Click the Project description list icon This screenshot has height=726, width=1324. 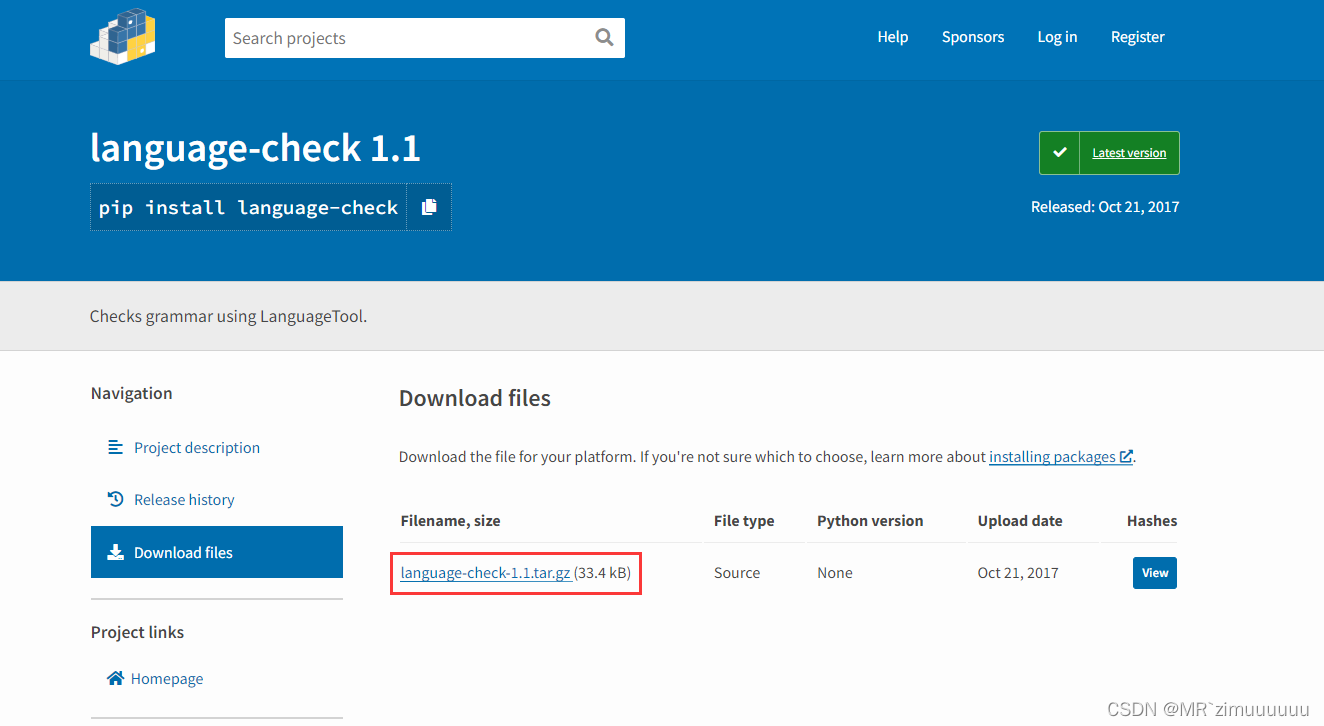115,447
